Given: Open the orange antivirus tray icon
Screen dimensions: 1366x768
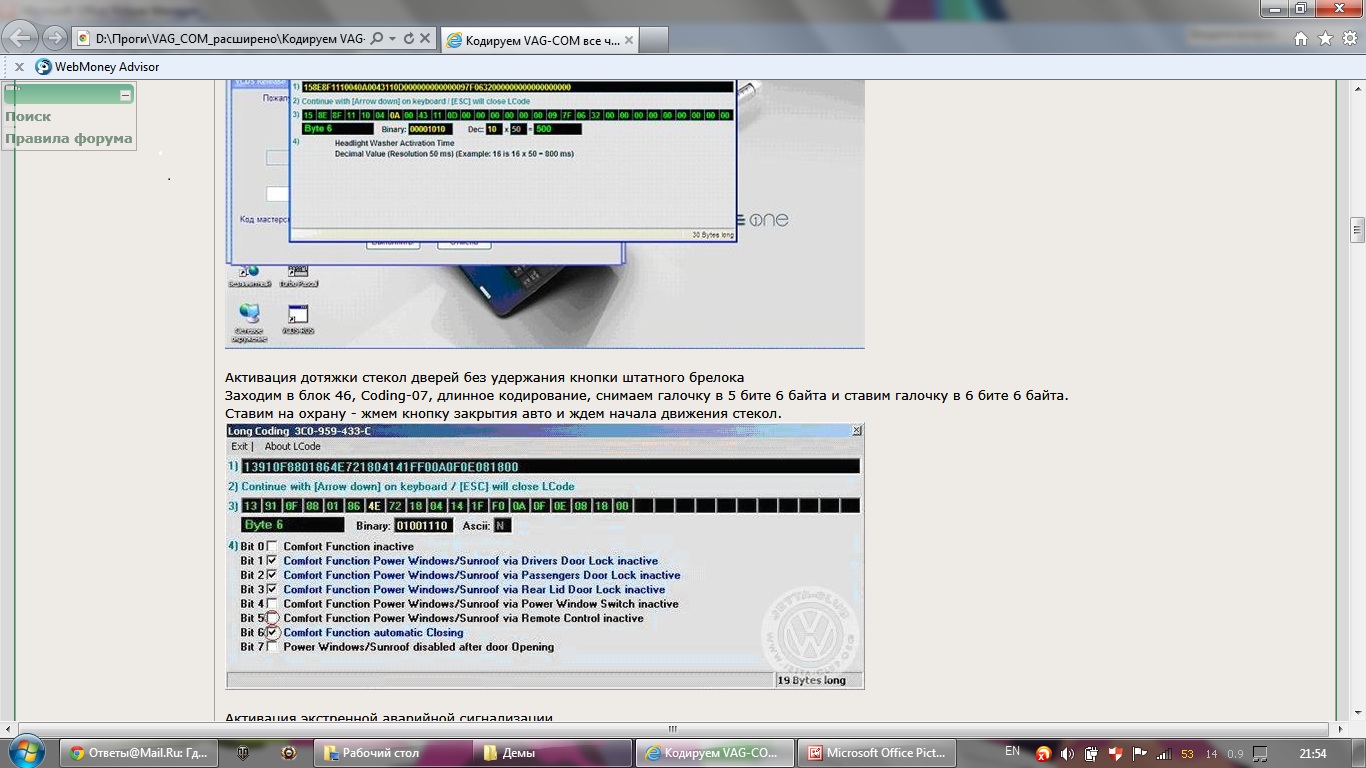Looking at the screenshot, I should (1043, 753).
